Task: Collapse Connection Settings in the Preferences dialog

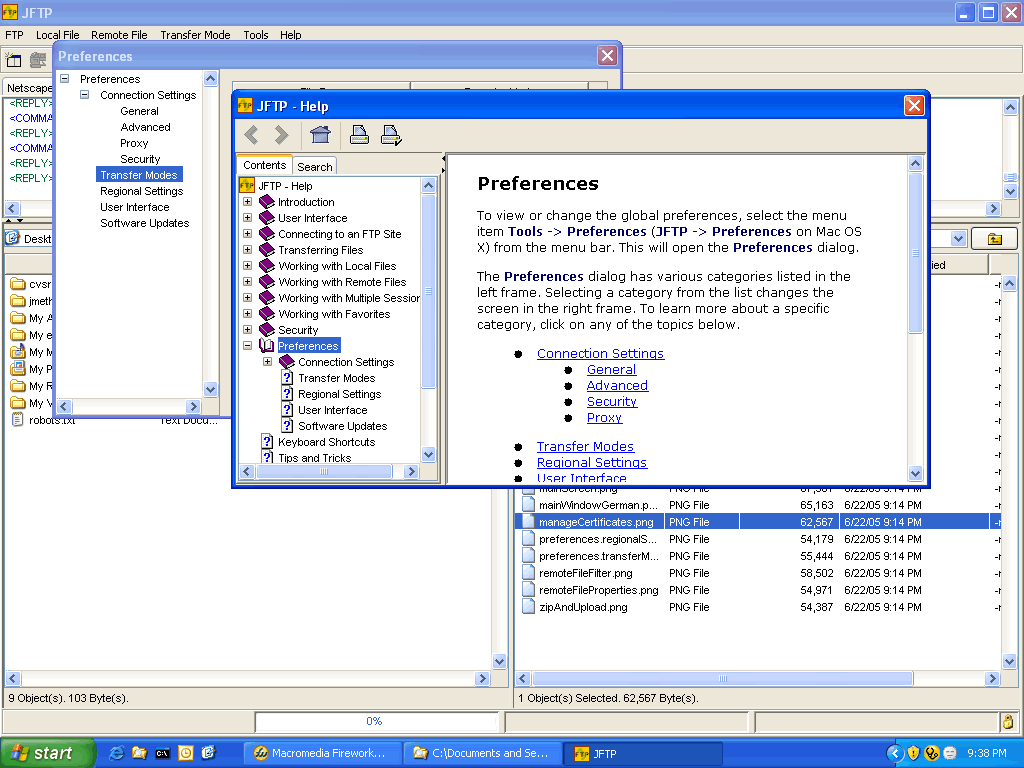Action: click(84, 95)
